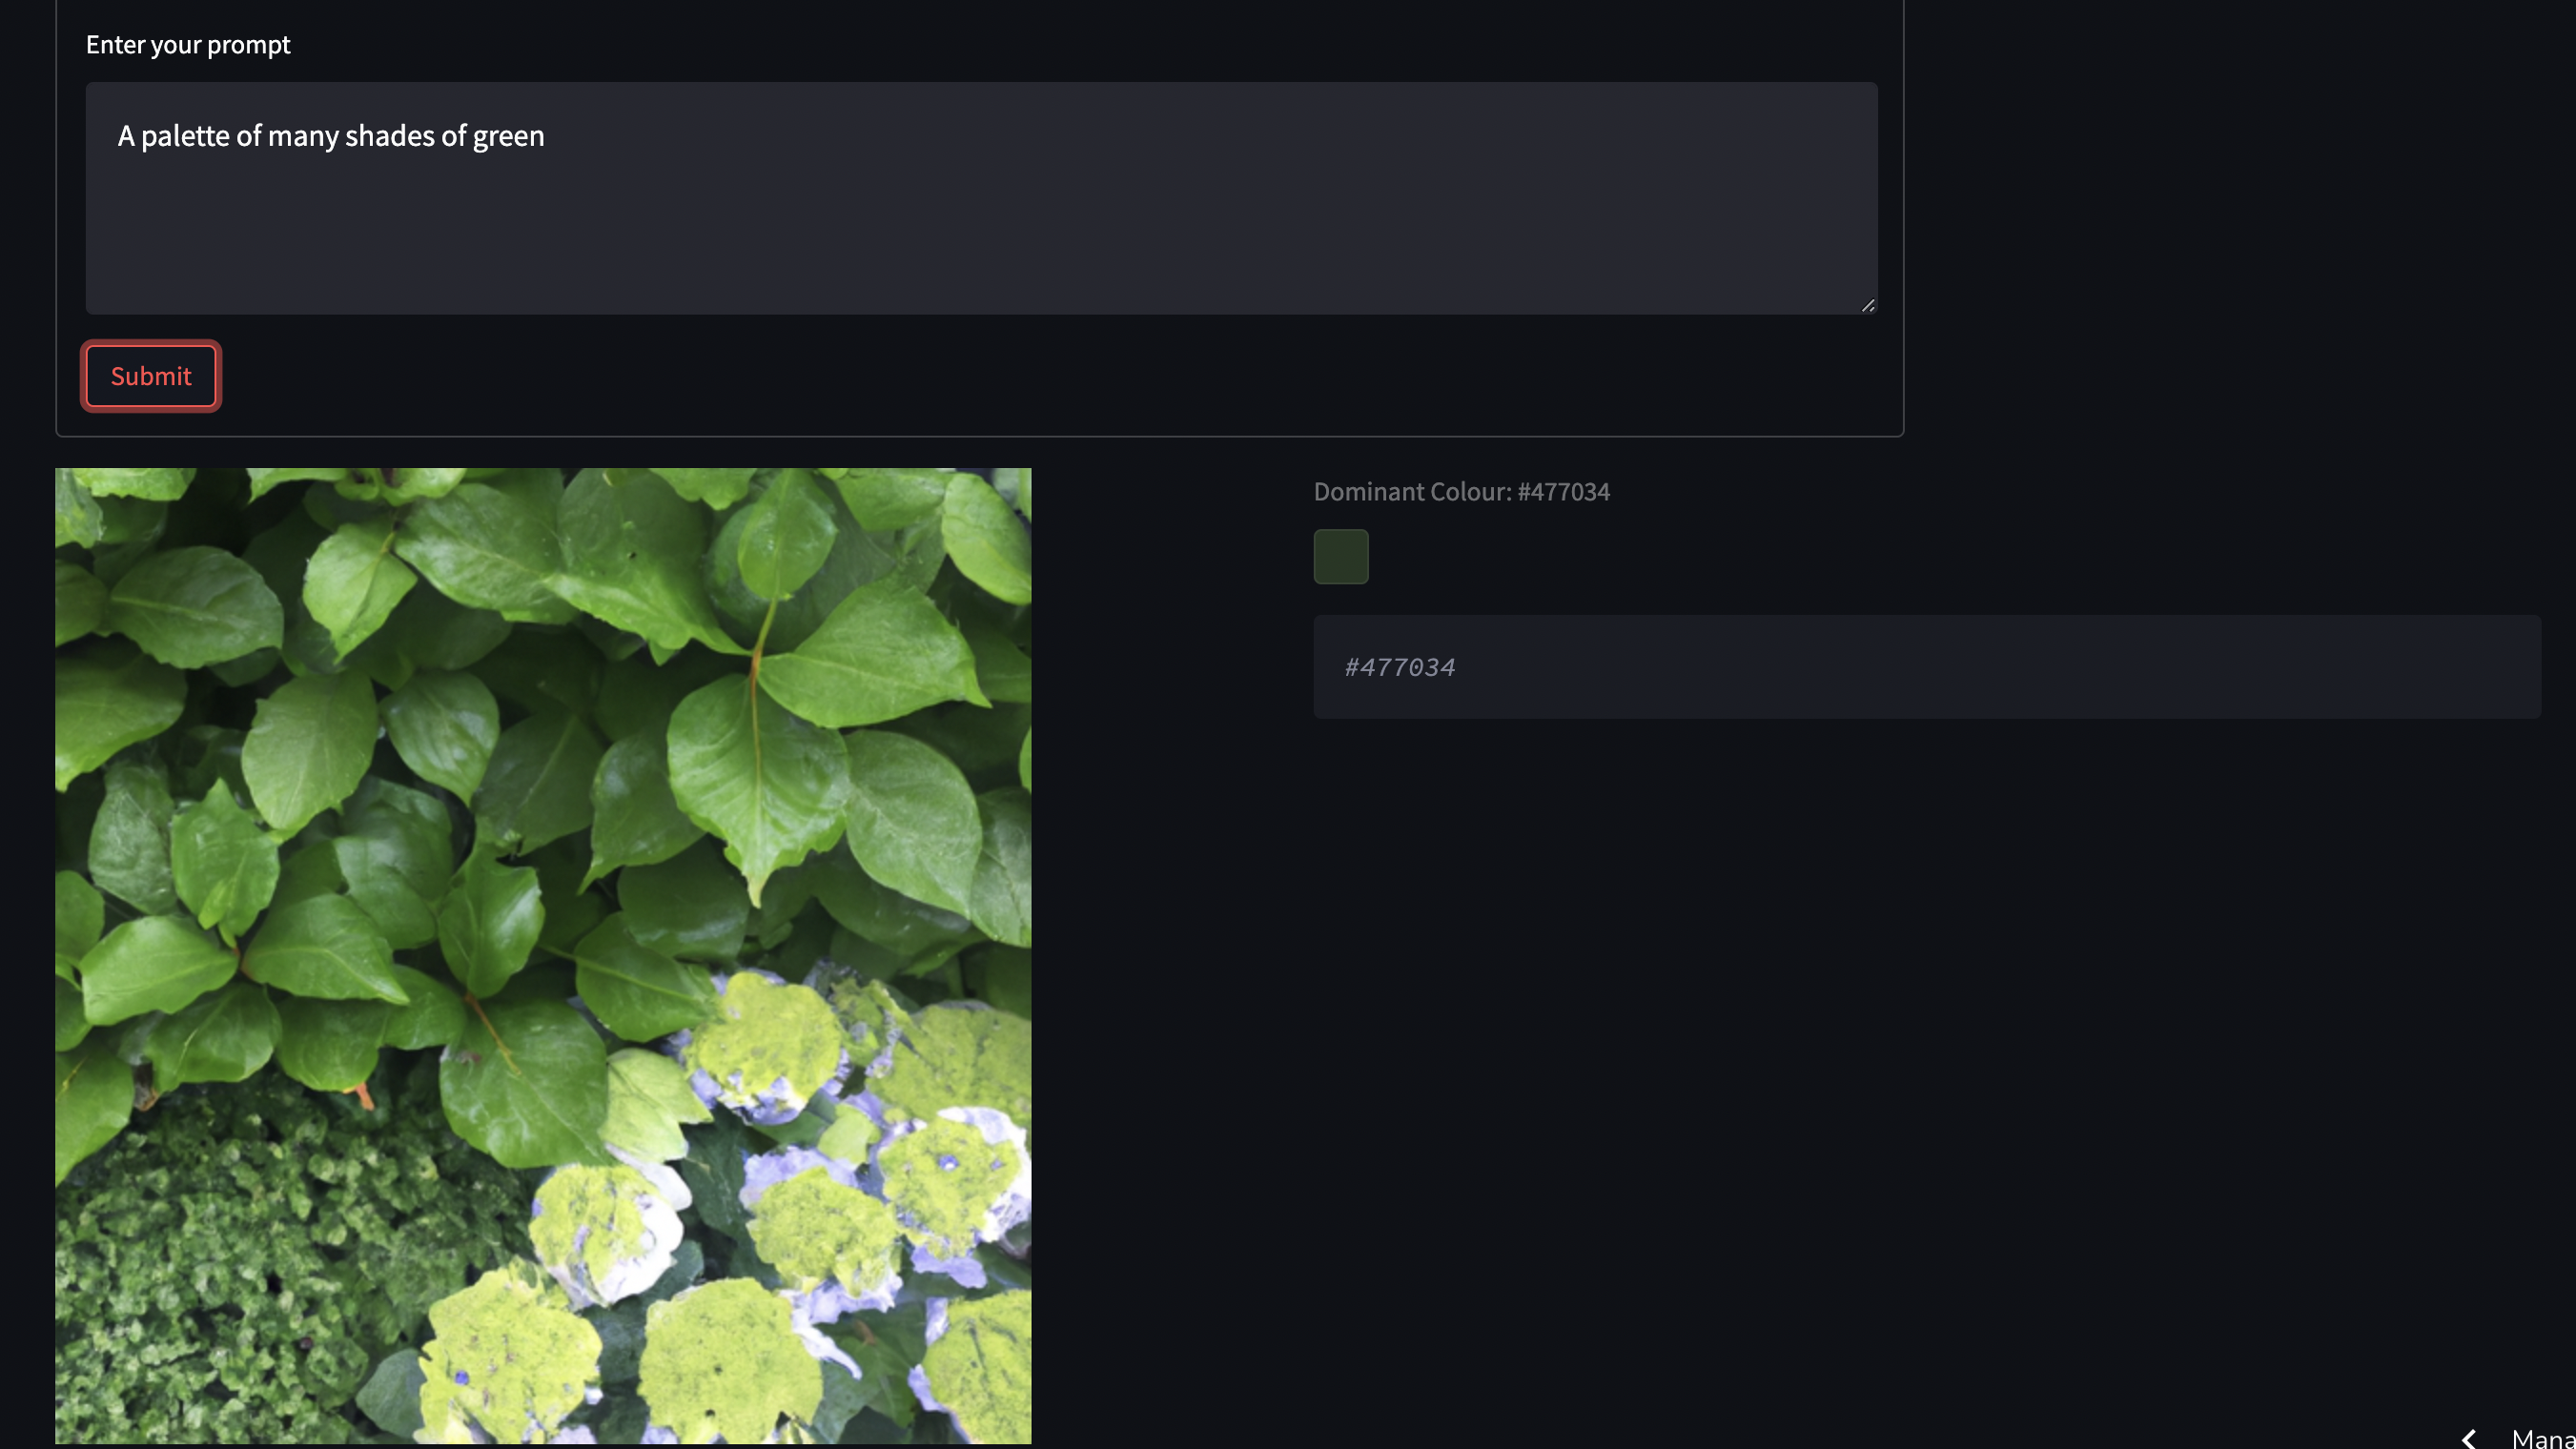Image resolution: width=2576 pixels, height=1449 pixels.
Task: Place cursor in text 'A palette of many shades of green'
Action: (x=331, y=135)
